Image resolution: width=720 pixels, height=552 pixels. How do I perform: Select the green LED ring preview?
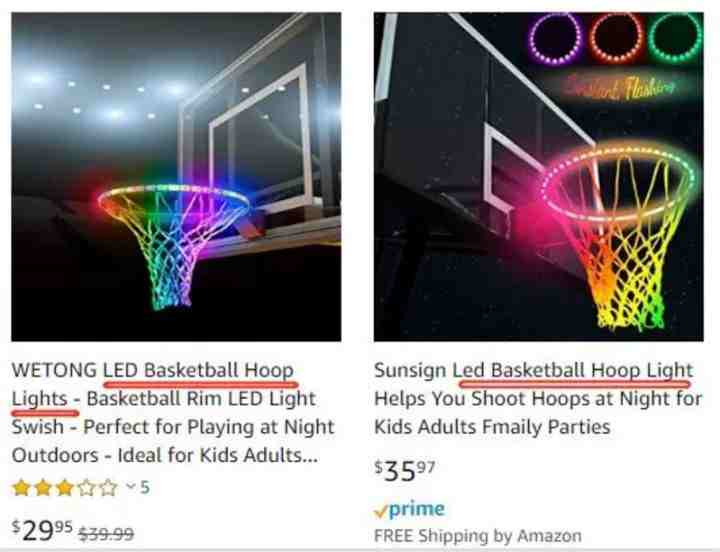[675, 39]
